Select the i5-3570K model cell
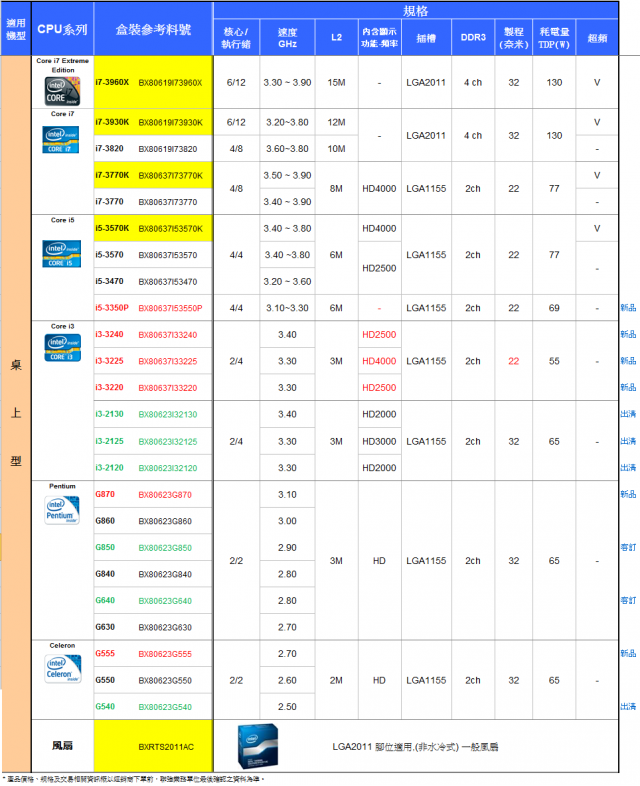640x786 pixels. (x=112, y=229)
